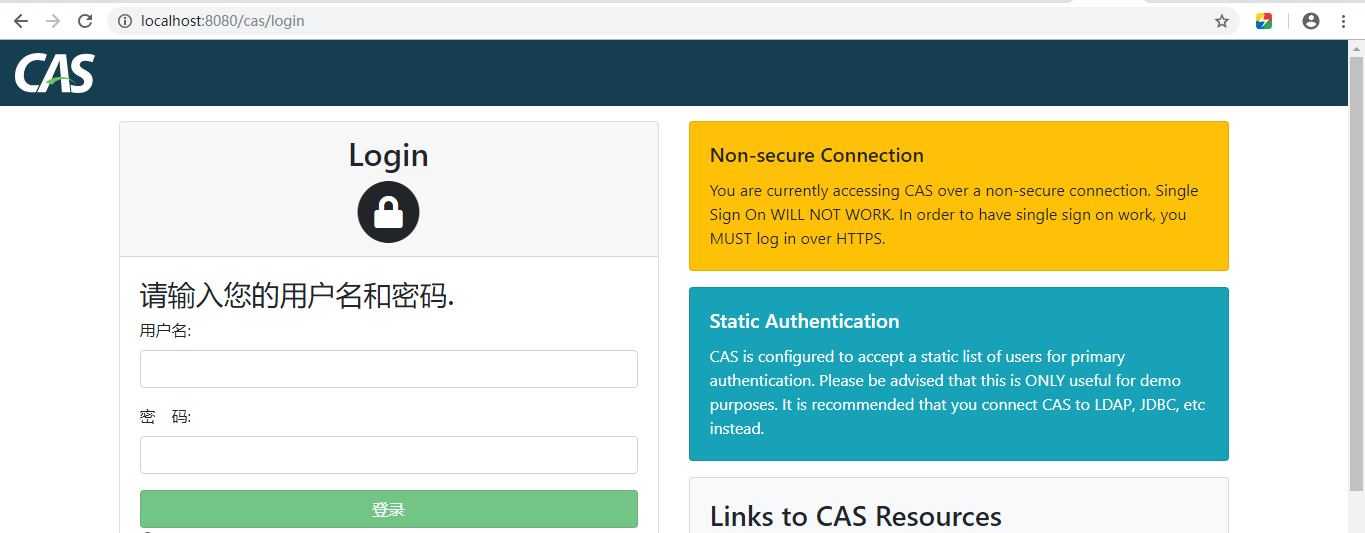Focus the address bar URL localhost:8080/cas/login
Image resolution: width=1365 pixels, height=533 pixels.
click(223, 21)
